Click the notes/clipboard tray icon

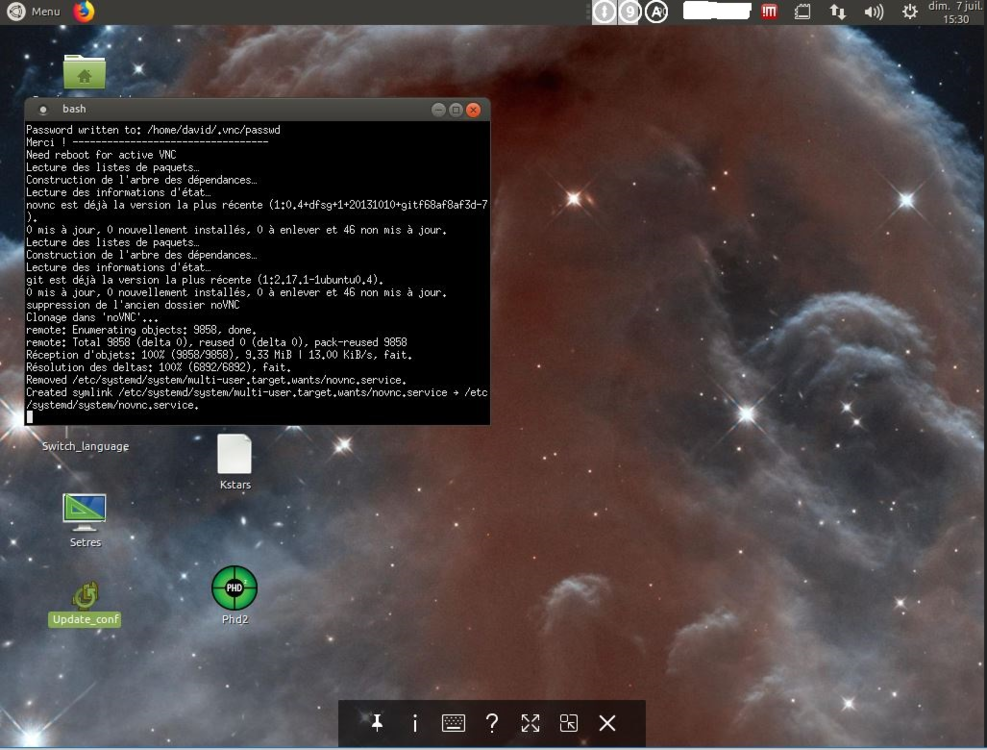coord(803,11)
